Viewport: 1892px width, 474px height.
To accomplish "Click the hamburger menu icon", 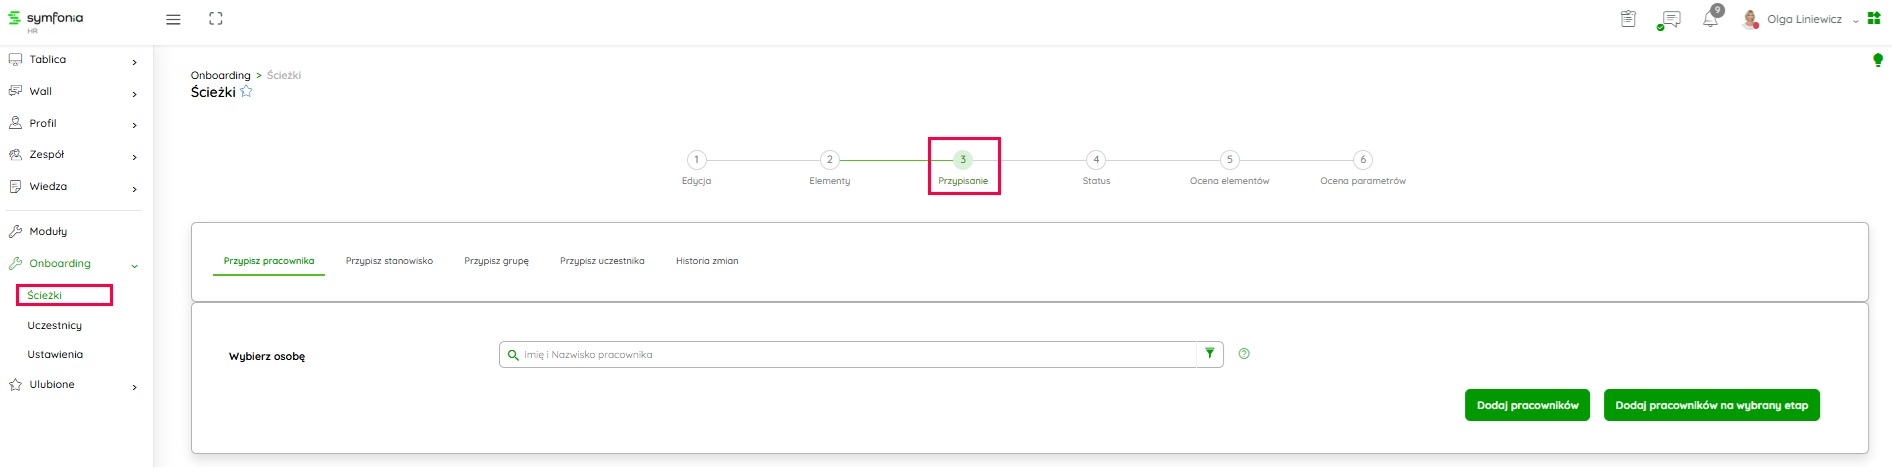I will tap(173, 19).
